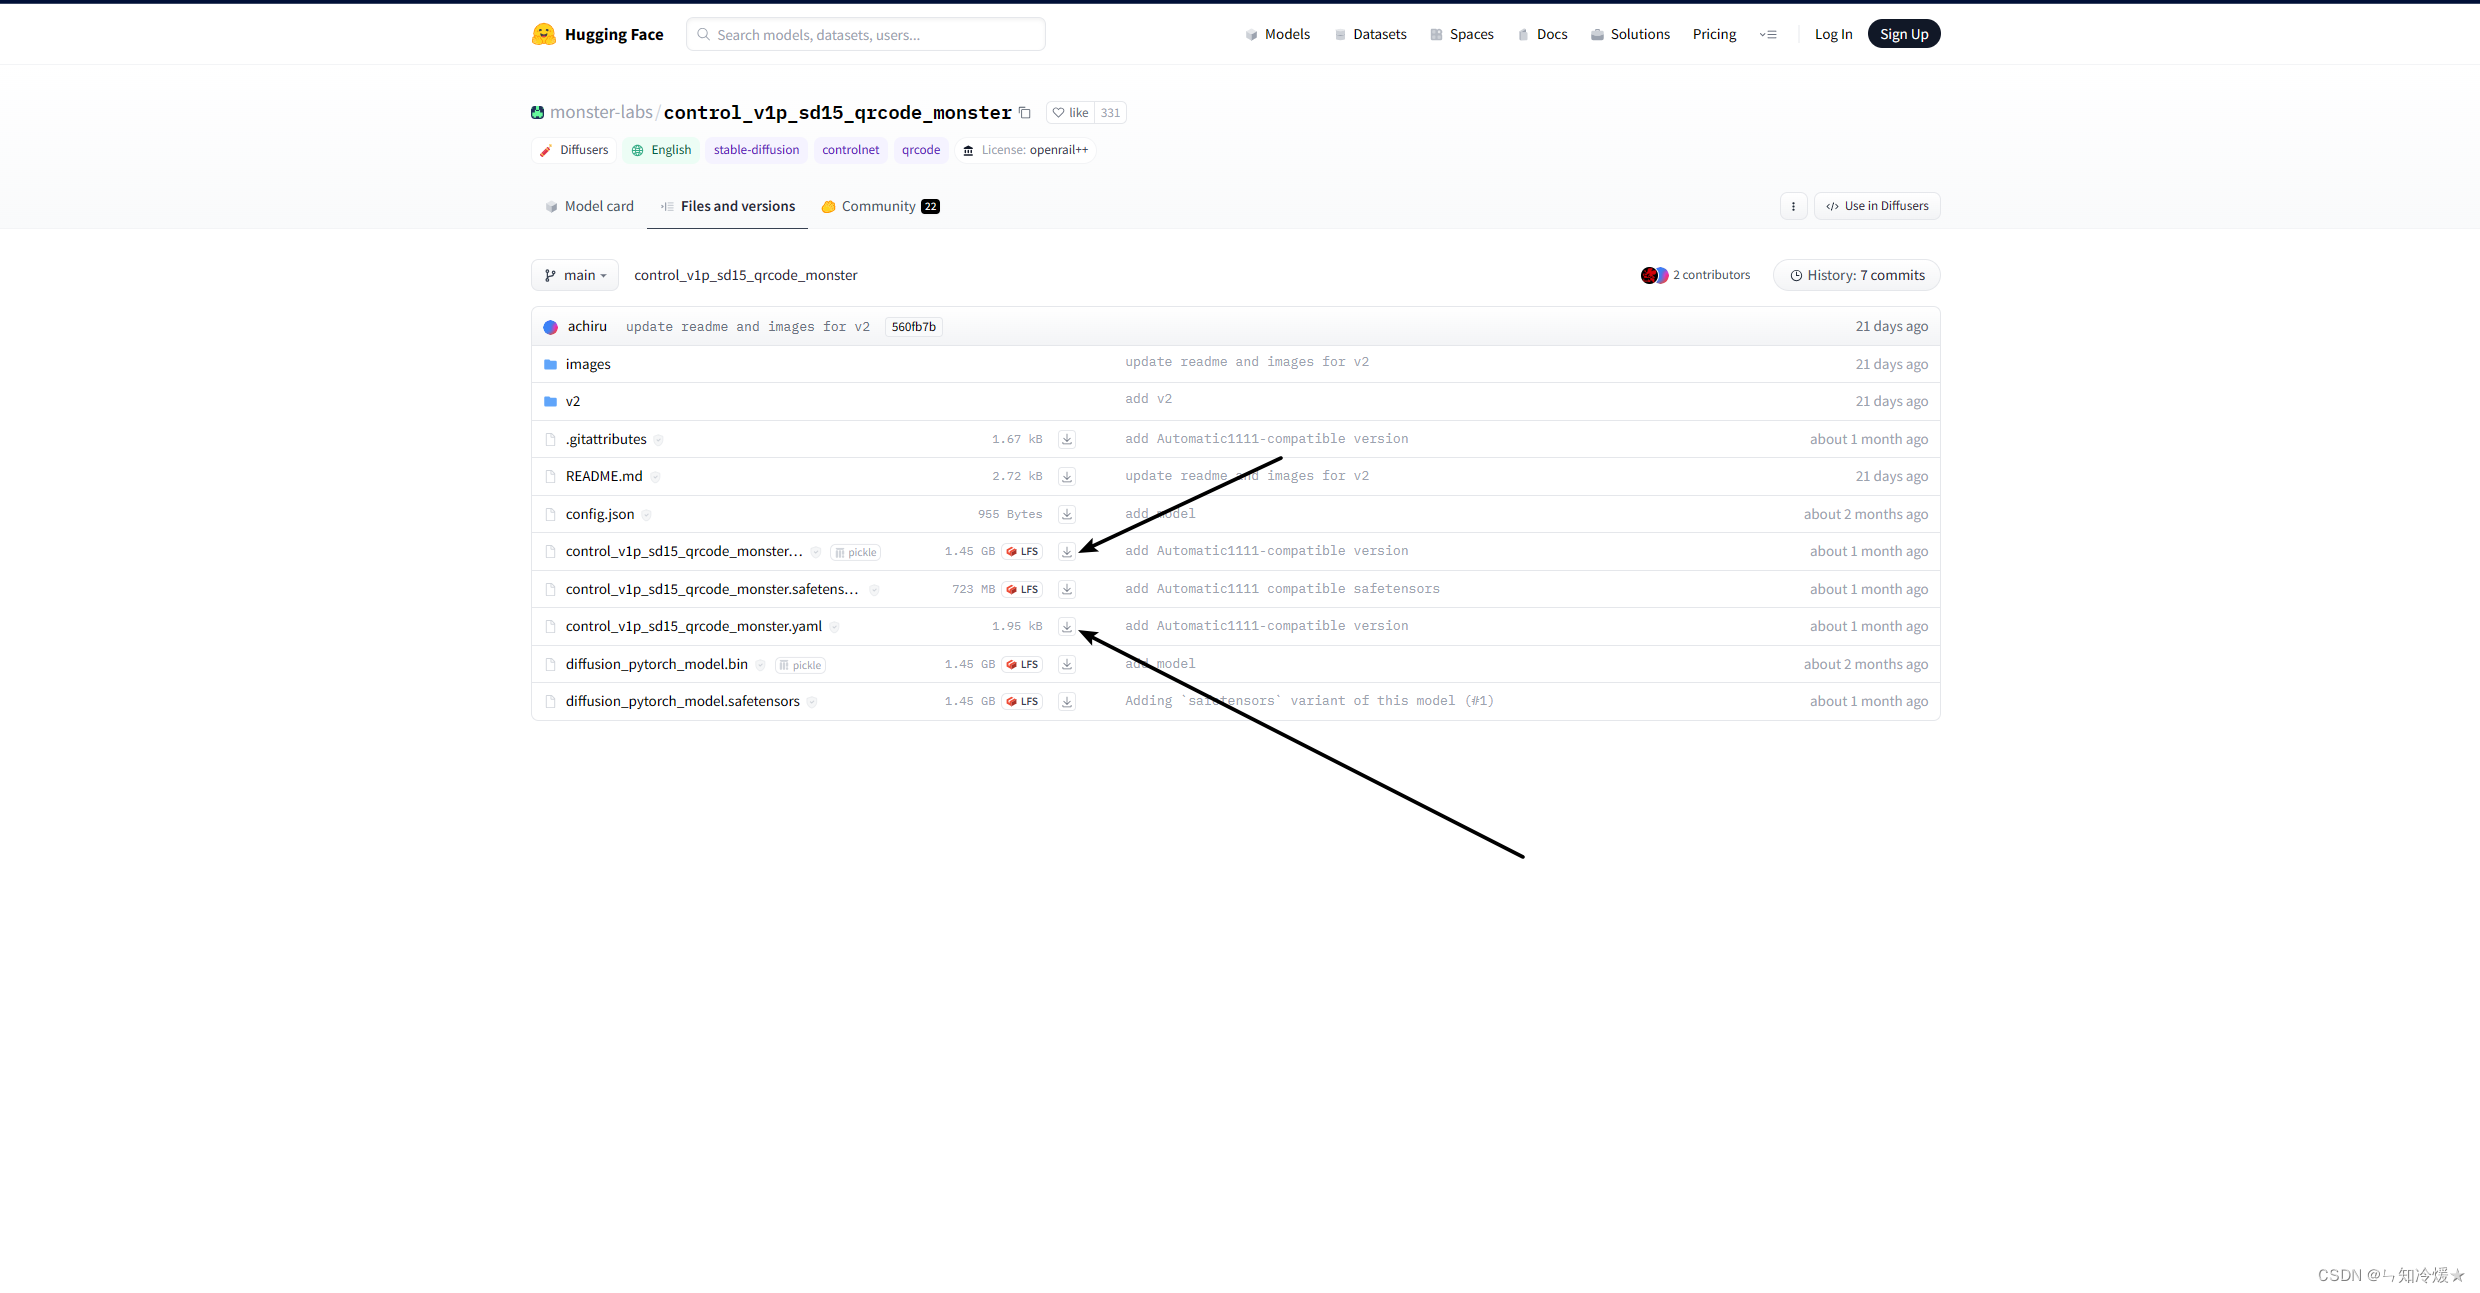Download diffusion_pytorch_model.safetensors file

1067,702
